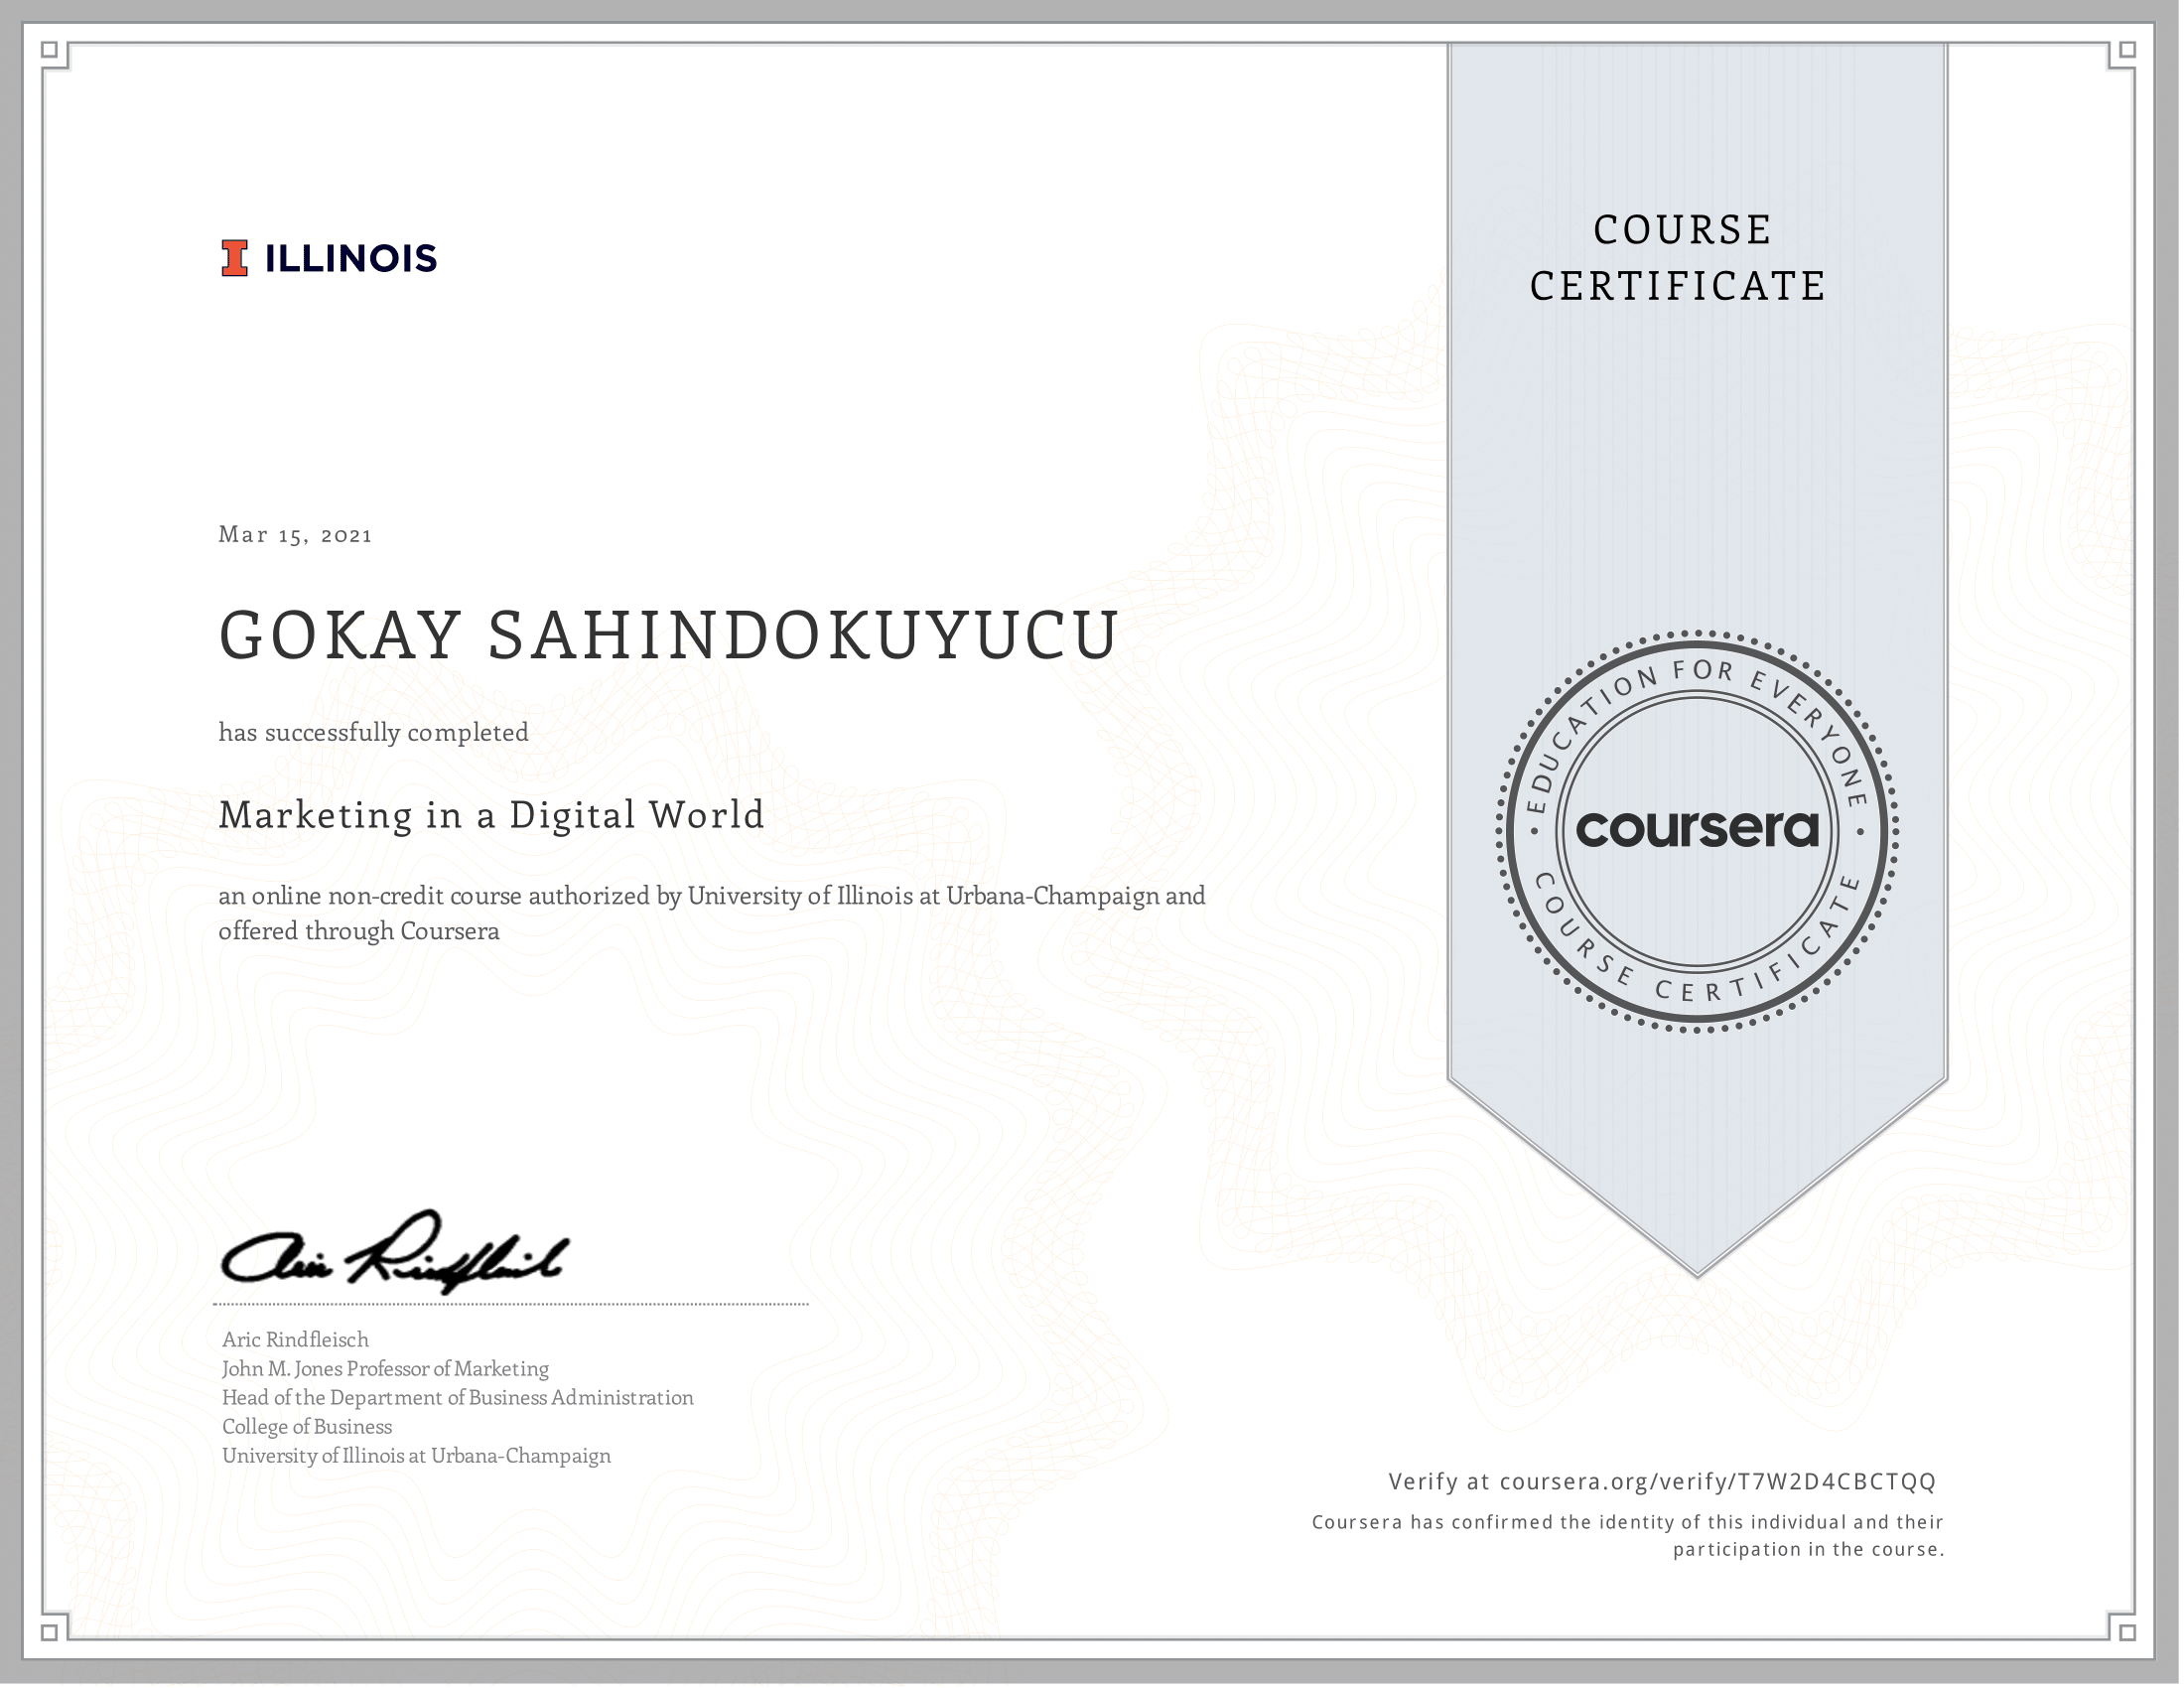The width and height of the screenshot is (2184, 1688).
Task: Click the identity confirmation notice text
Action: 1628,1536
